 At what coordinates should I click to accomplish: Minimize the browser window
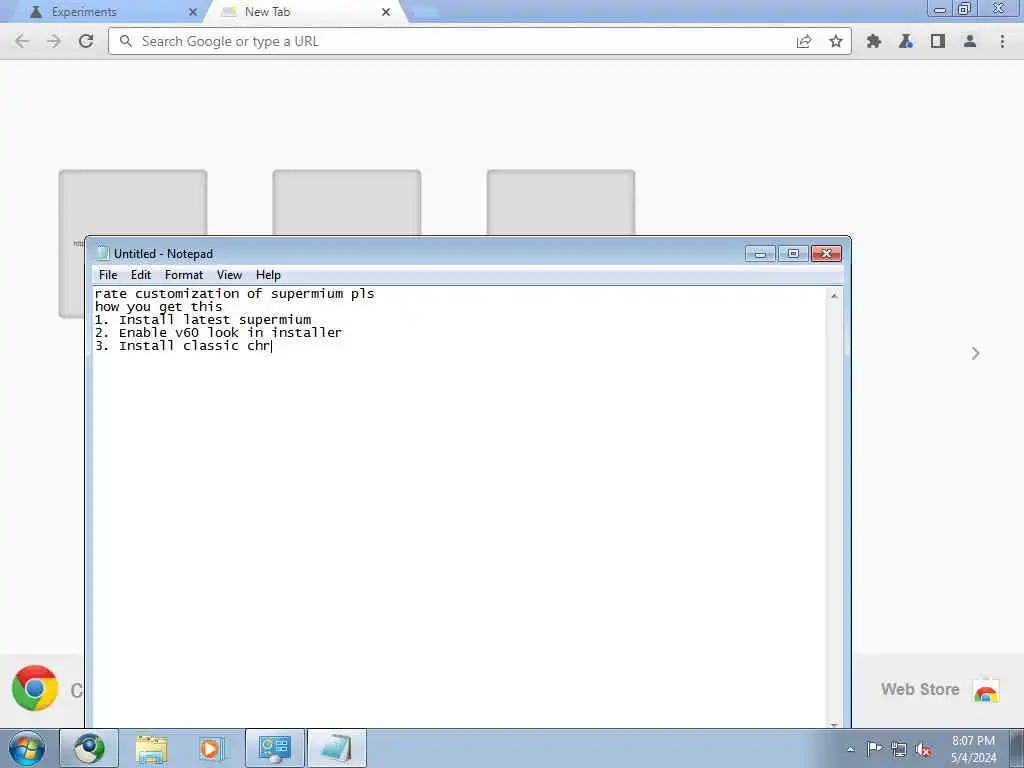(940, 9)
